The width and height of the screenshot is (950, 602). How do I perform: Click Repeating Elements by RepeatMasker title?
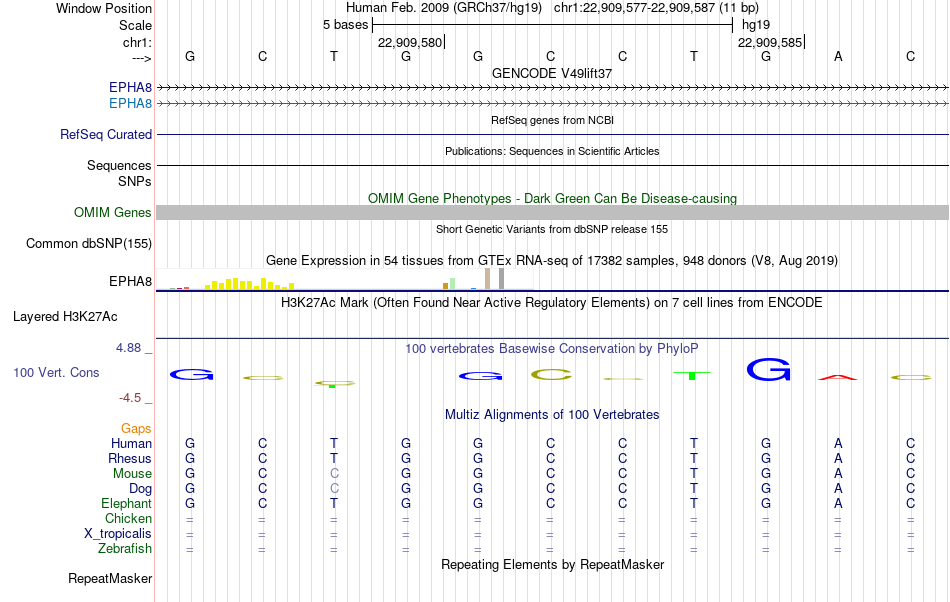553,564
